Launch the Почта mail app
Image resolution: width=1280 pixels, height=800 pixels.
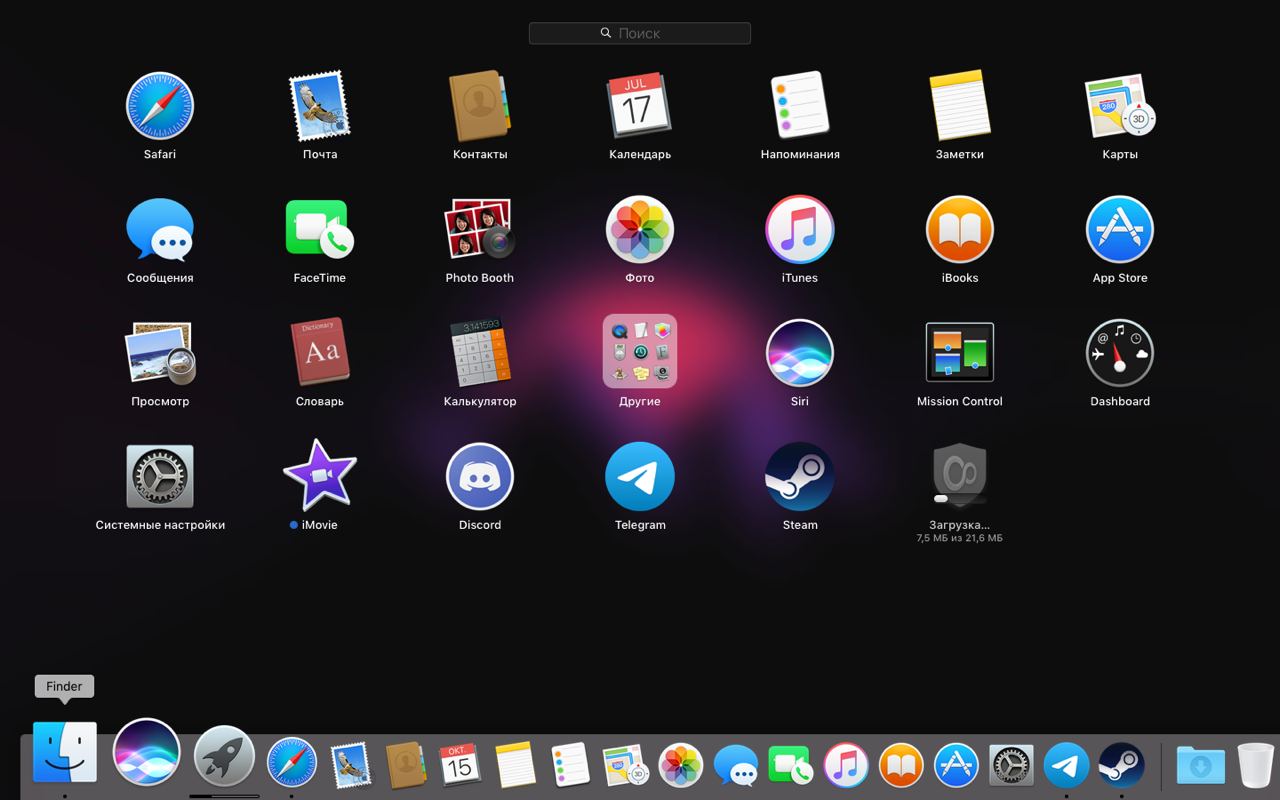pyautogui.click(x=320, y=105)
